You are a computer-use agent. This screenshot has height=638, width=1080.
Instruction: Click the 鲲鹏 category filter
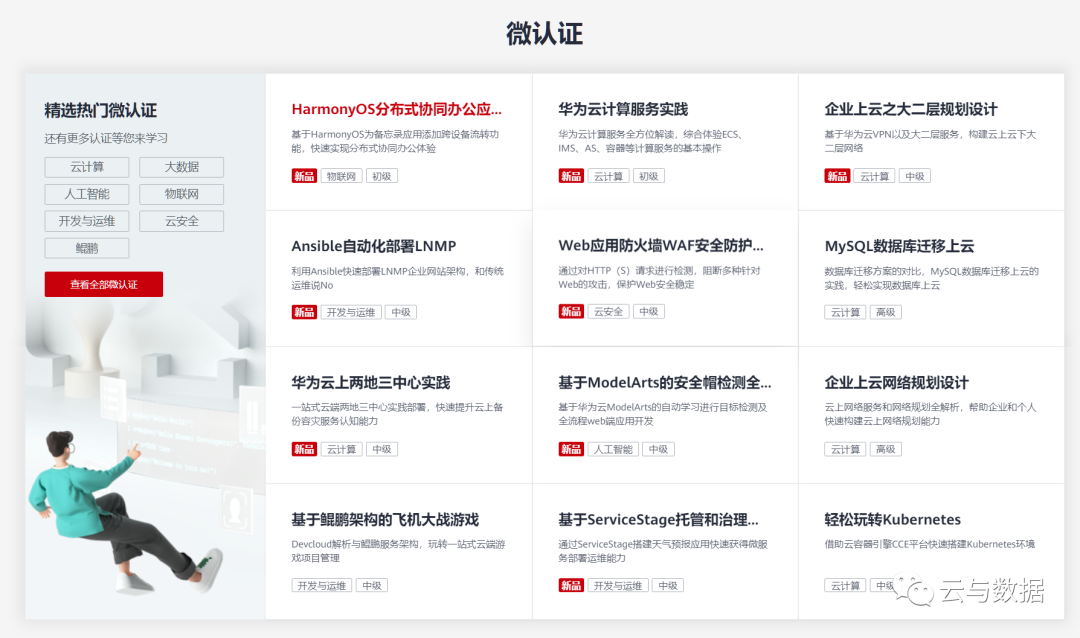tap(86, 247)
